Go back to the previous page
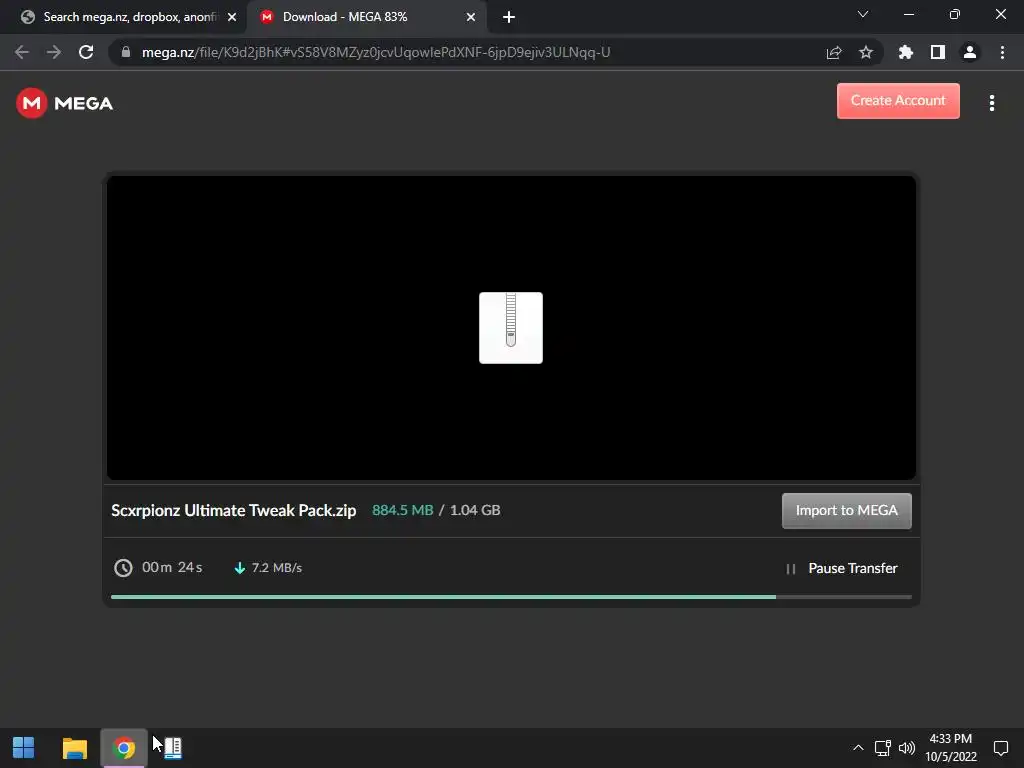 point(22,52)
